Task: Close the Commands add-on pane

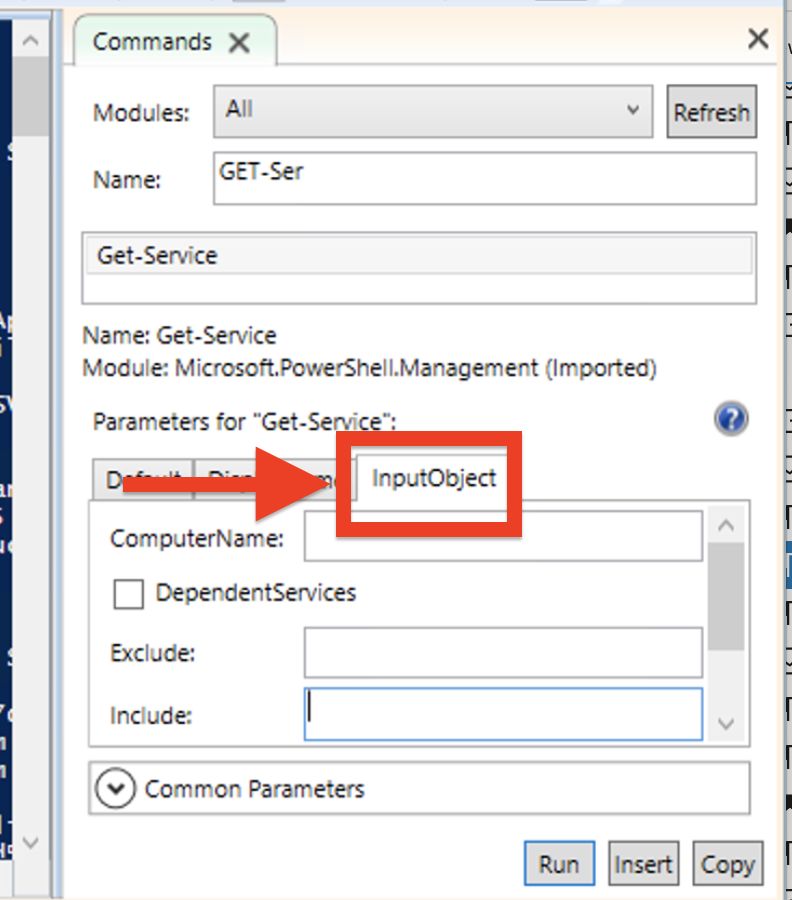Action: click(758, 39)
